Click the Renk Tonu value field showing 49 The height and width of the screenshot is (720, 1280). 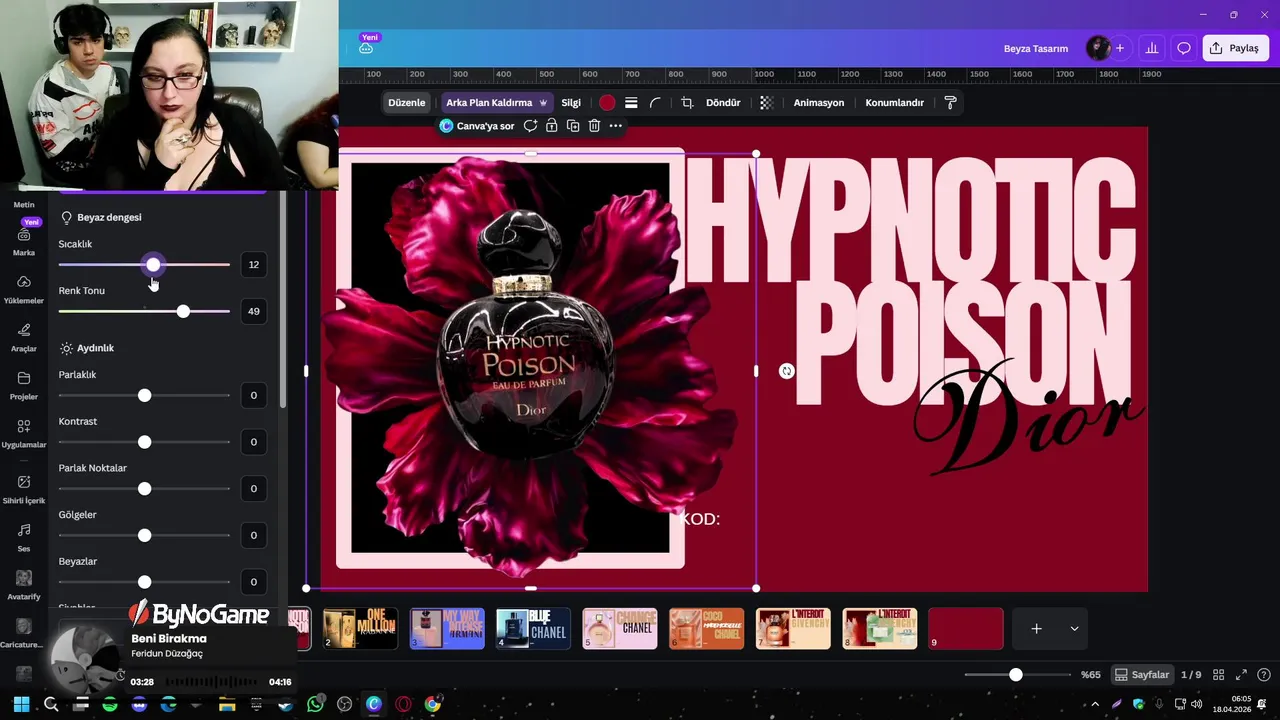tap(253, 312)
